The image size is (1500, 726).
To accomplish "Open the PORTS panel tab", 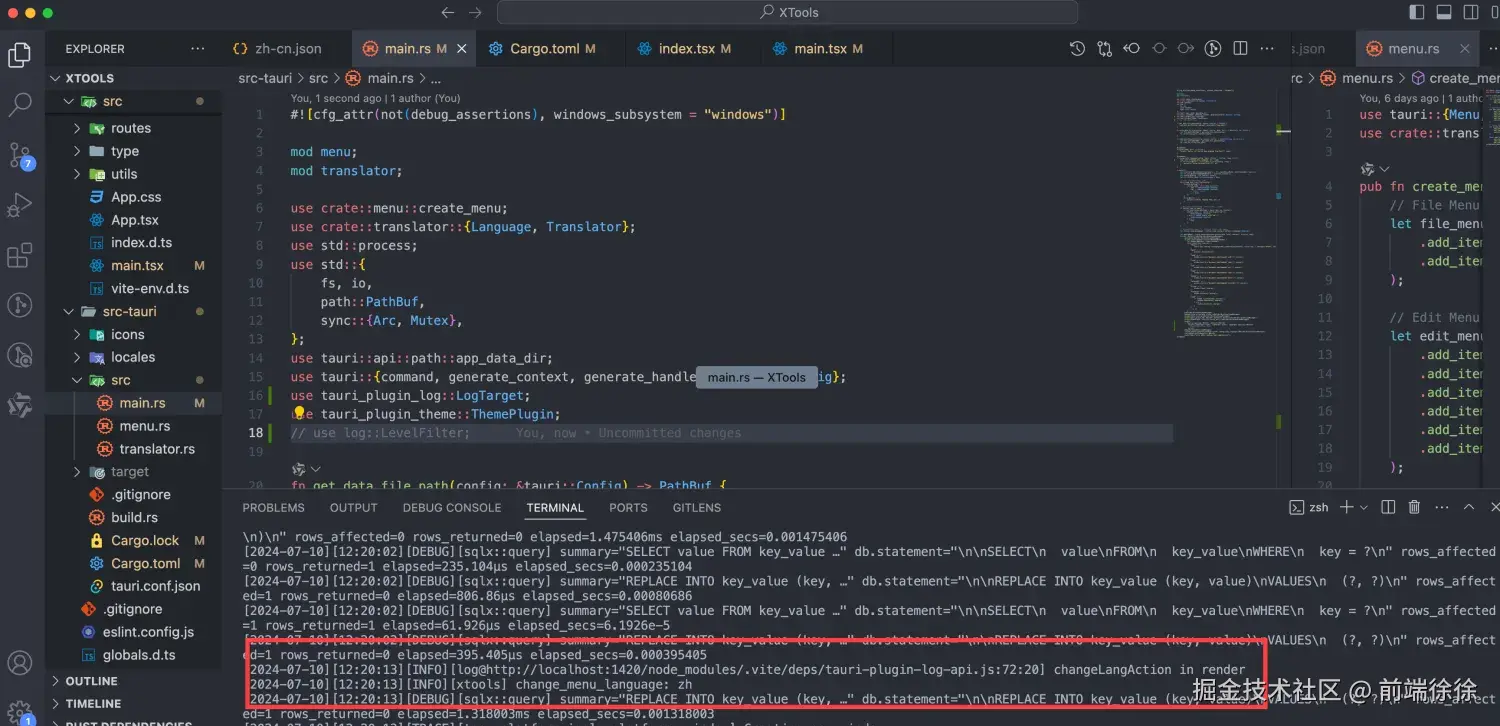I will click(x=628, y=507).
